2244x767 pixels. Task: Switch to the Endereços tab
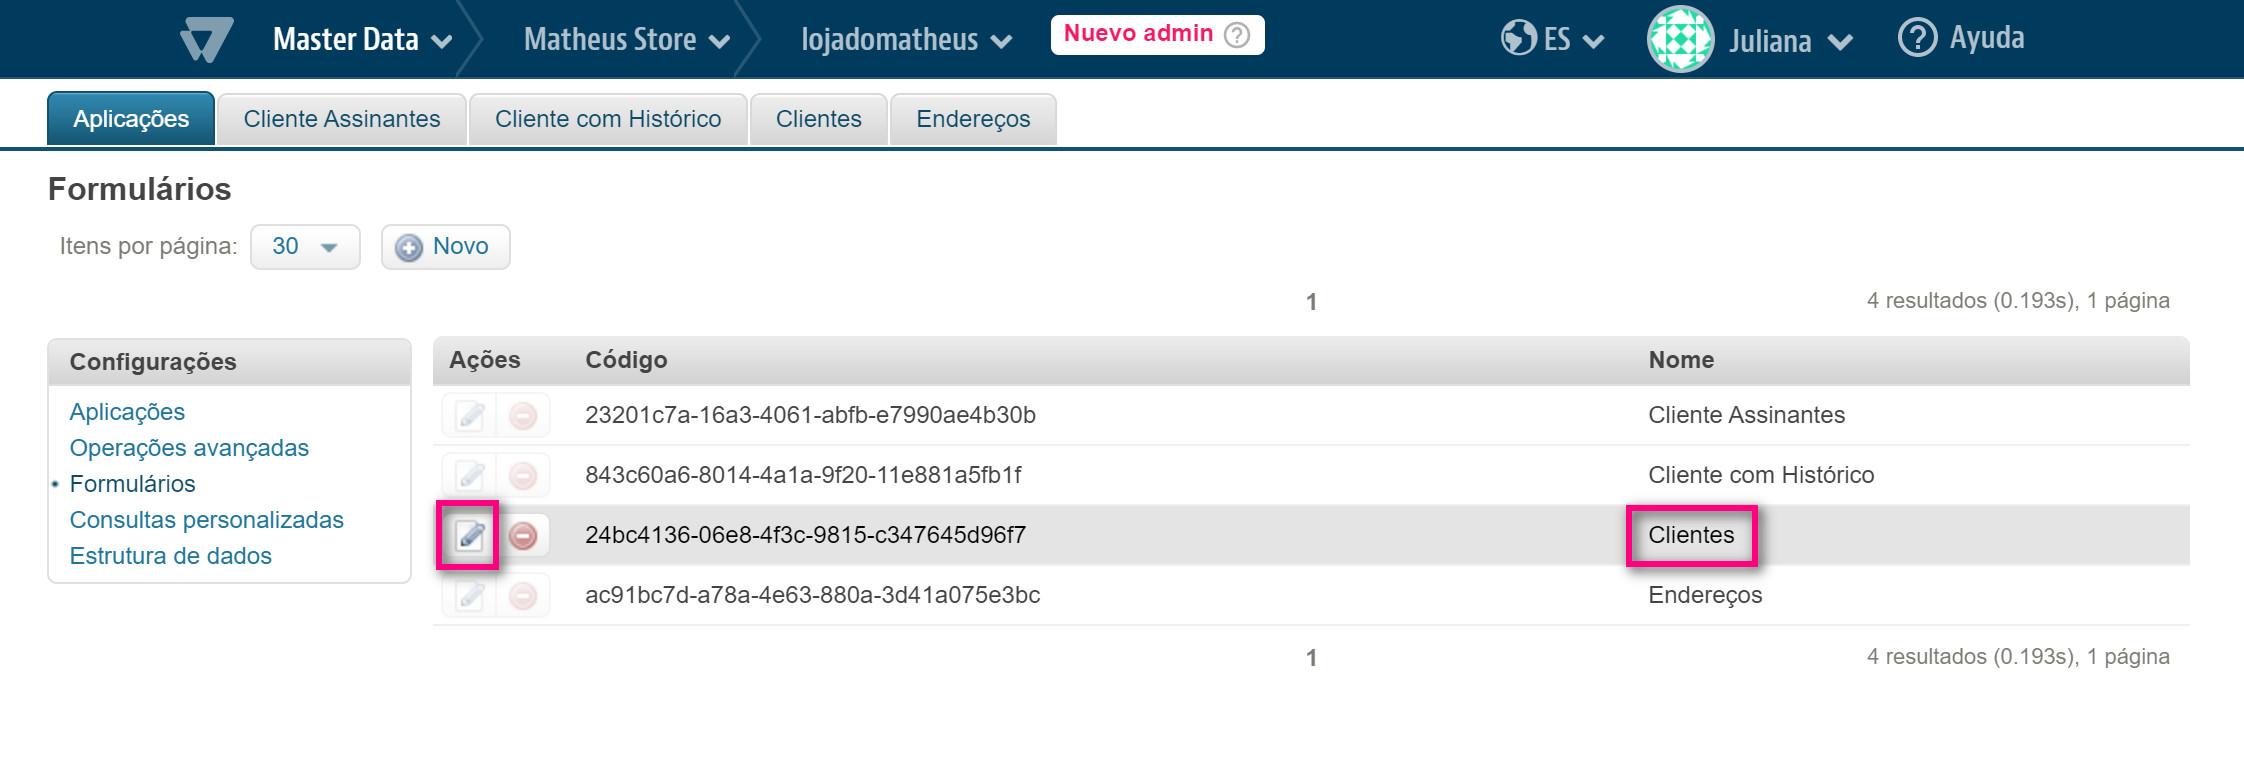tap(973, 119)
